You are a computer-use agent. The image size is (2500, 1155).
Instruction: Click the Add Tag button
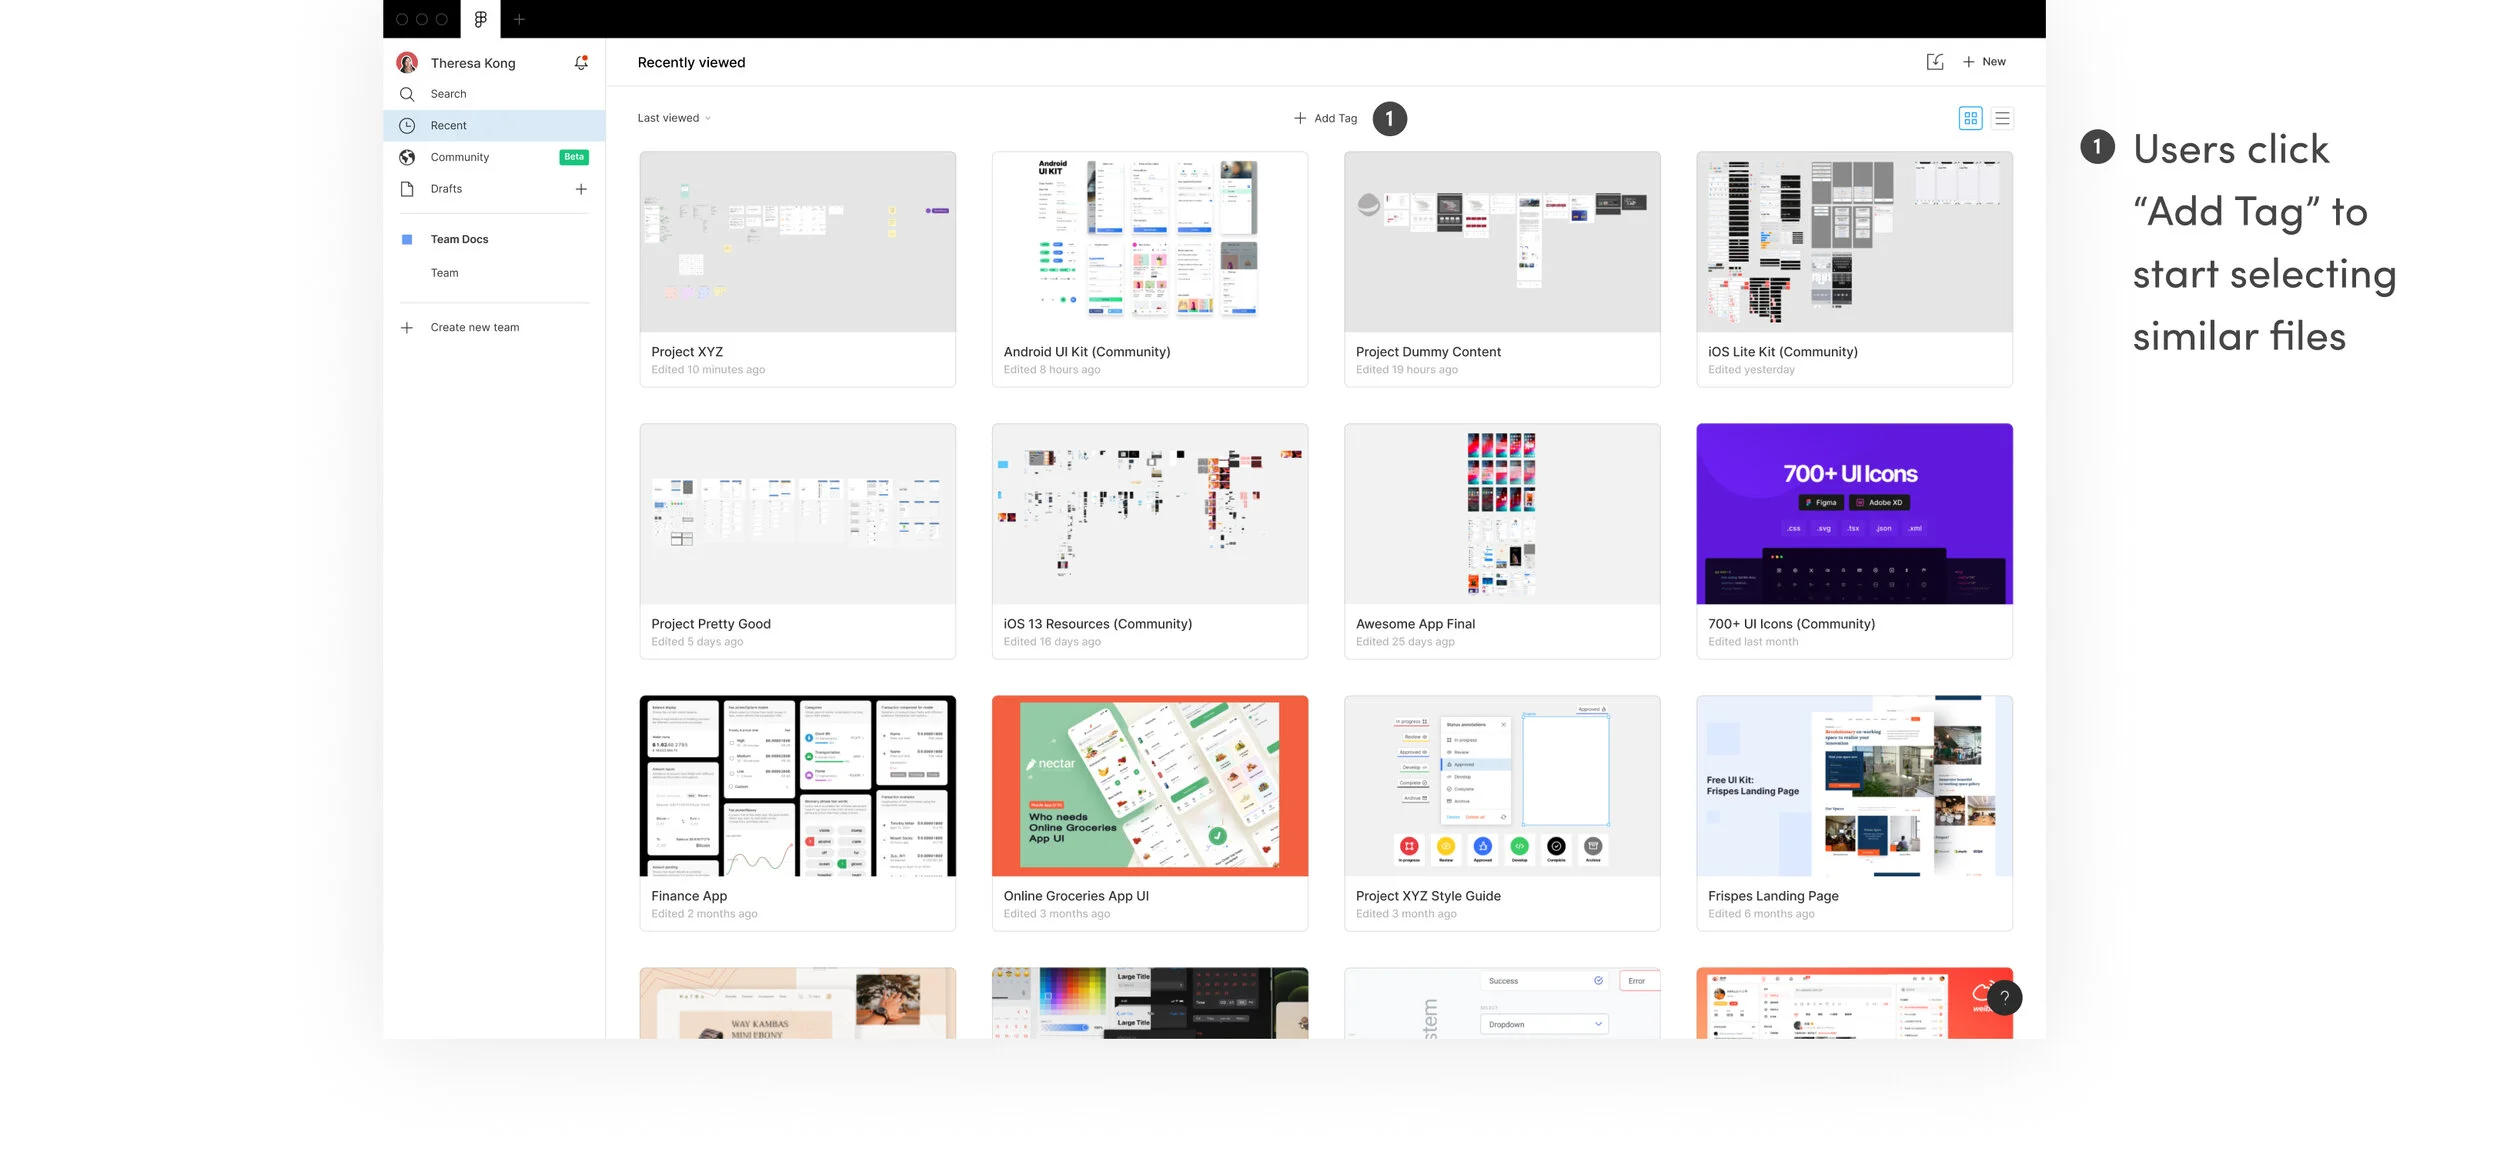[x=1326, y=118]
